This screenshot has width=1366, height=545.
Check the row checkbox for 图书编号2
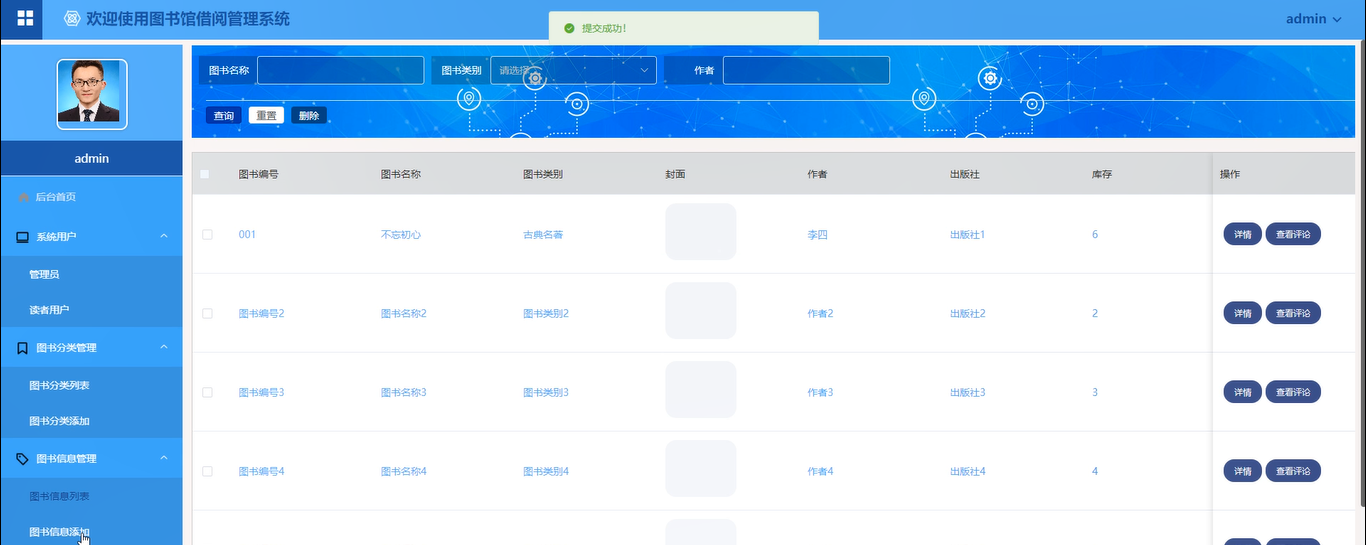207,314
